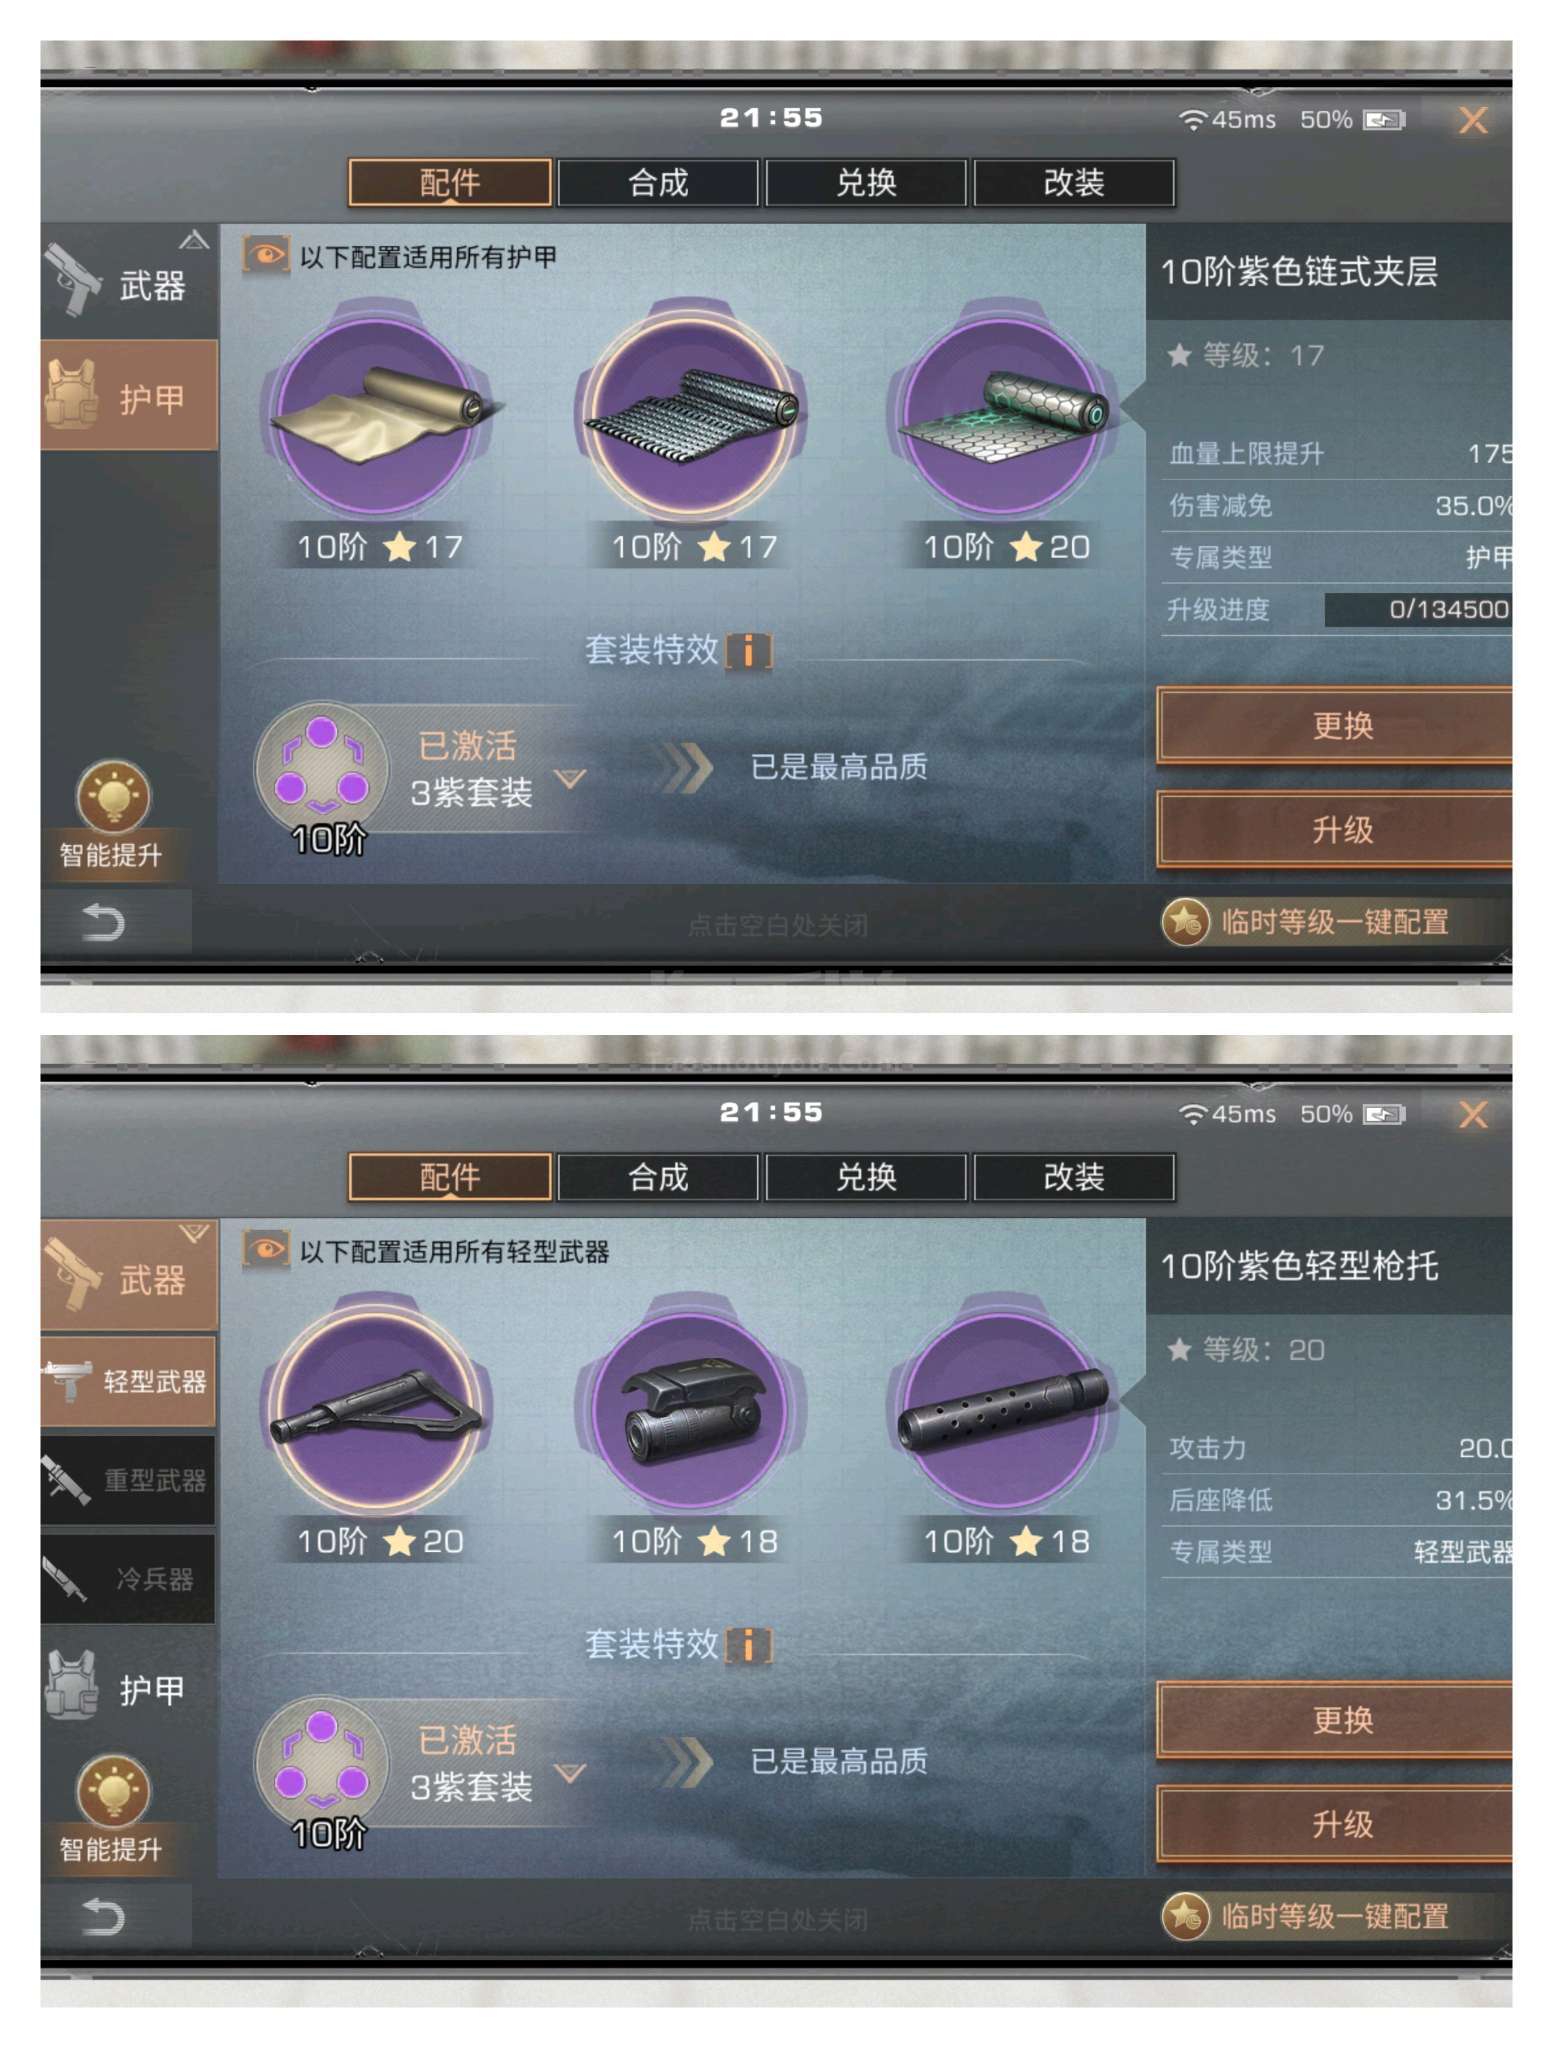Select the tan fabric armor attachment

tap(377, 412)
